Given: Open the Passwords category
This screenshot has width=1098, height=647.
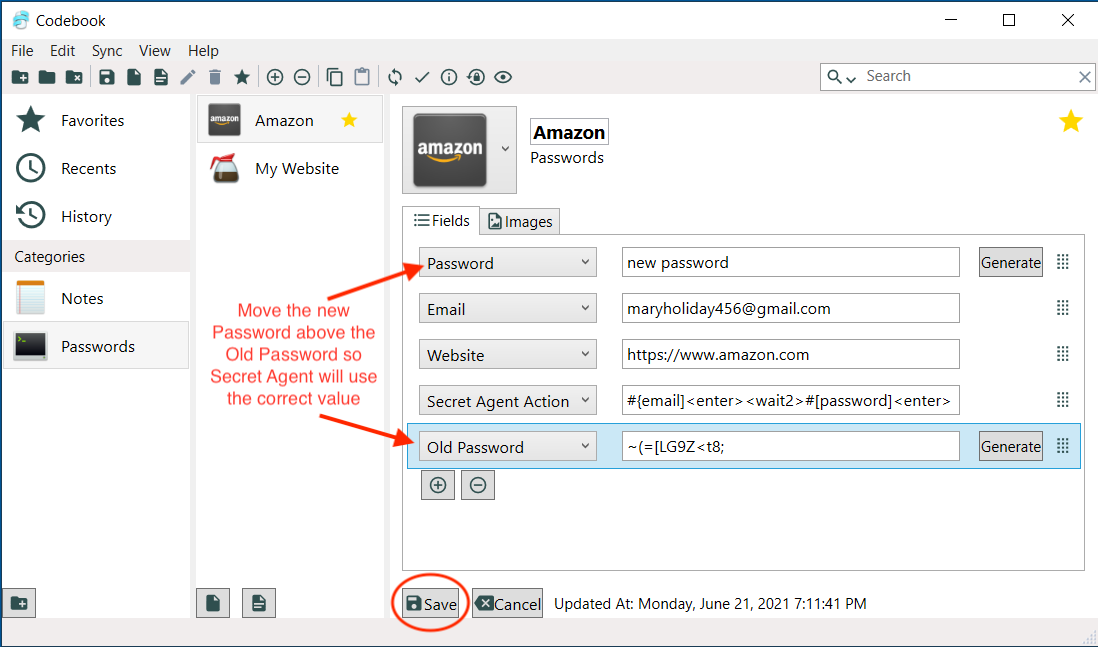Looking at the screenshot, I should [97, 345].
